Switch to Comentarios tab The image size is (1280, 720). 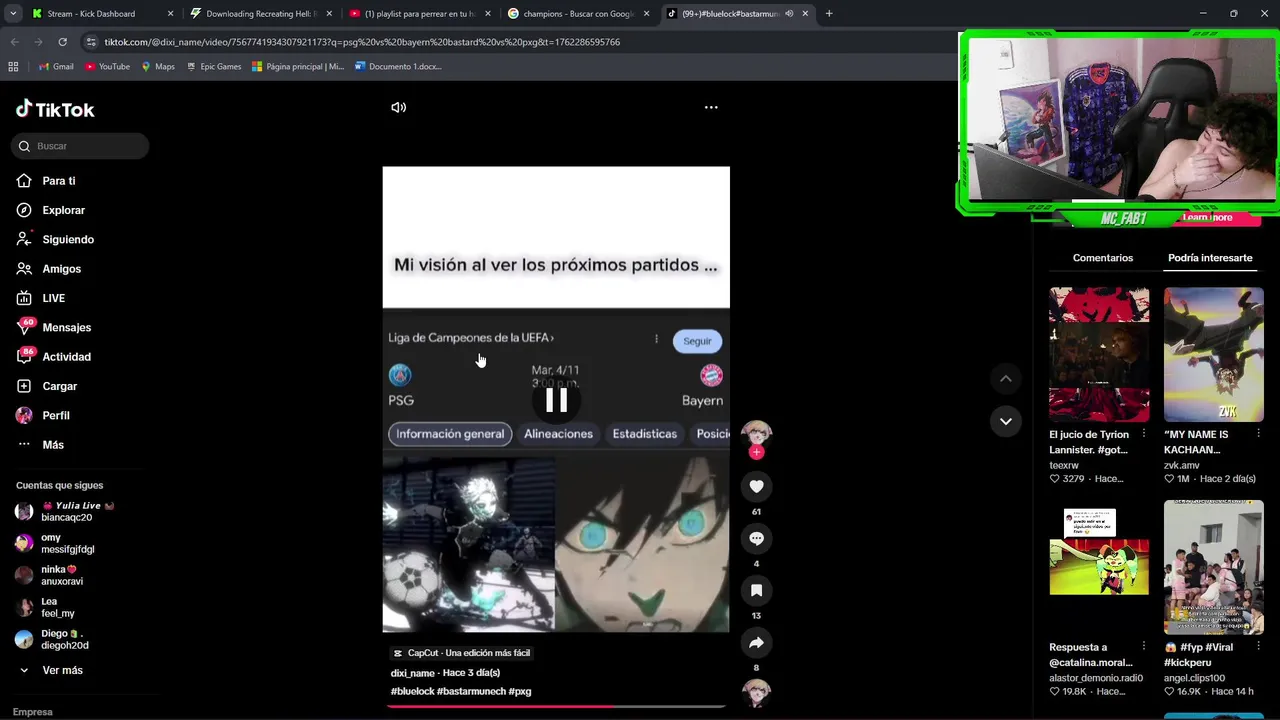click(1102, 258)
